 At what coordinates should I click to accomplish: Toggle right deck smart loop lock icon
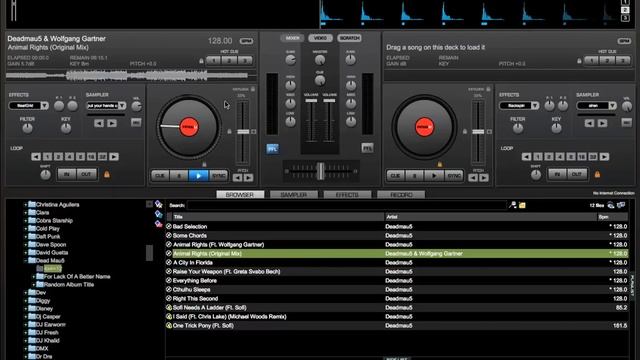pyautogui.click(x=597, y=174)
